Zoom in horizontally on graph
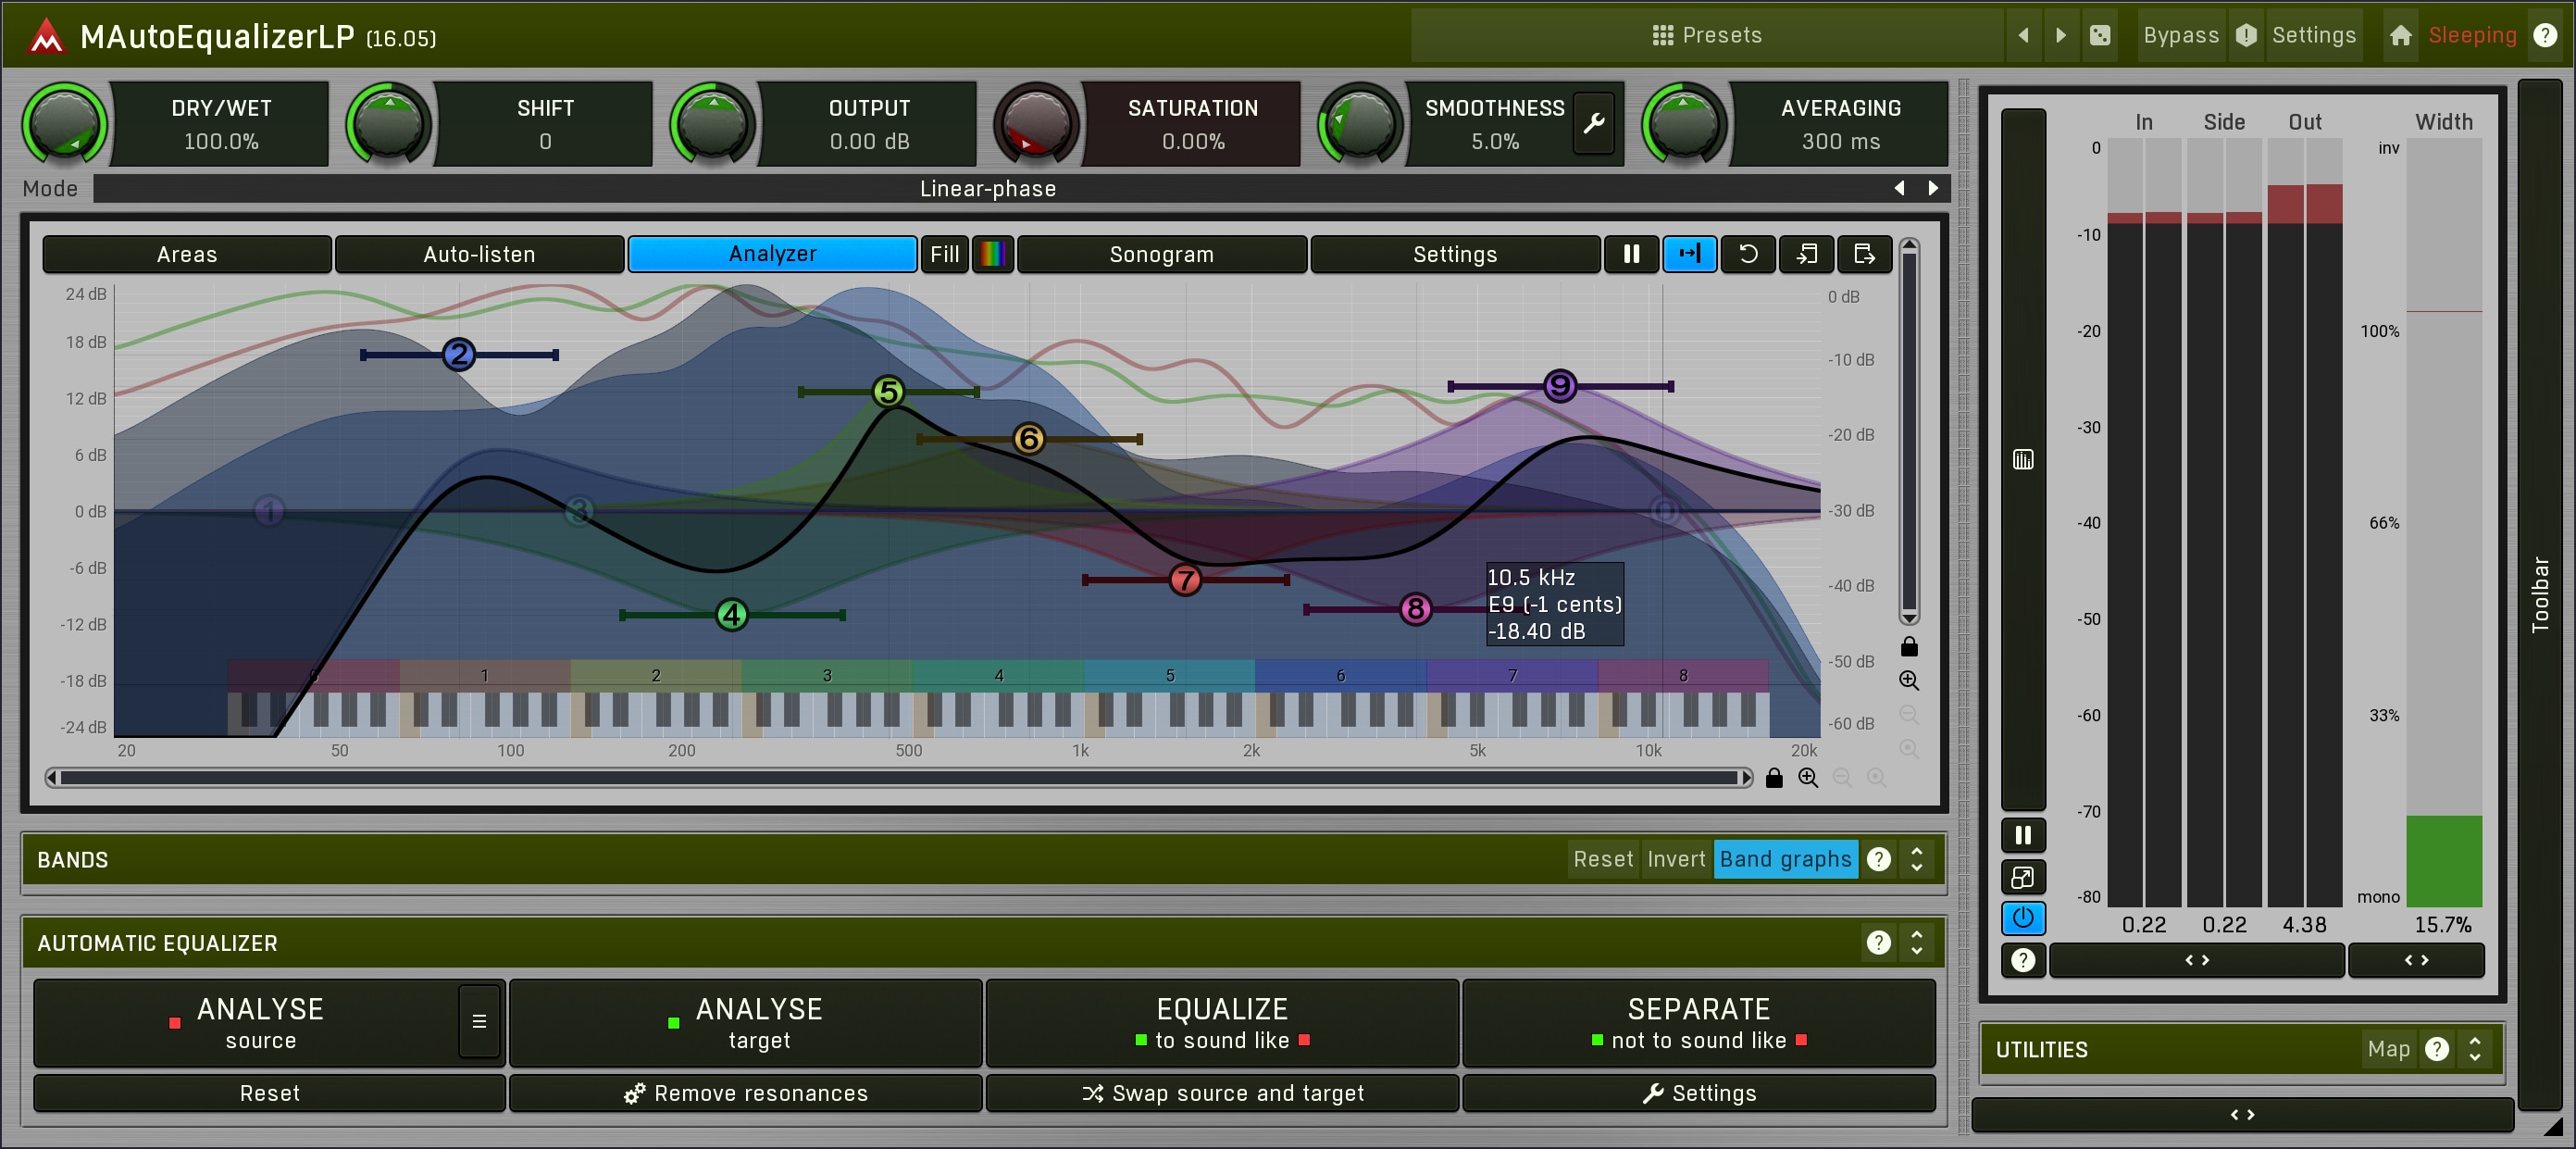2576x1149 pixels. click(1808, 778)
